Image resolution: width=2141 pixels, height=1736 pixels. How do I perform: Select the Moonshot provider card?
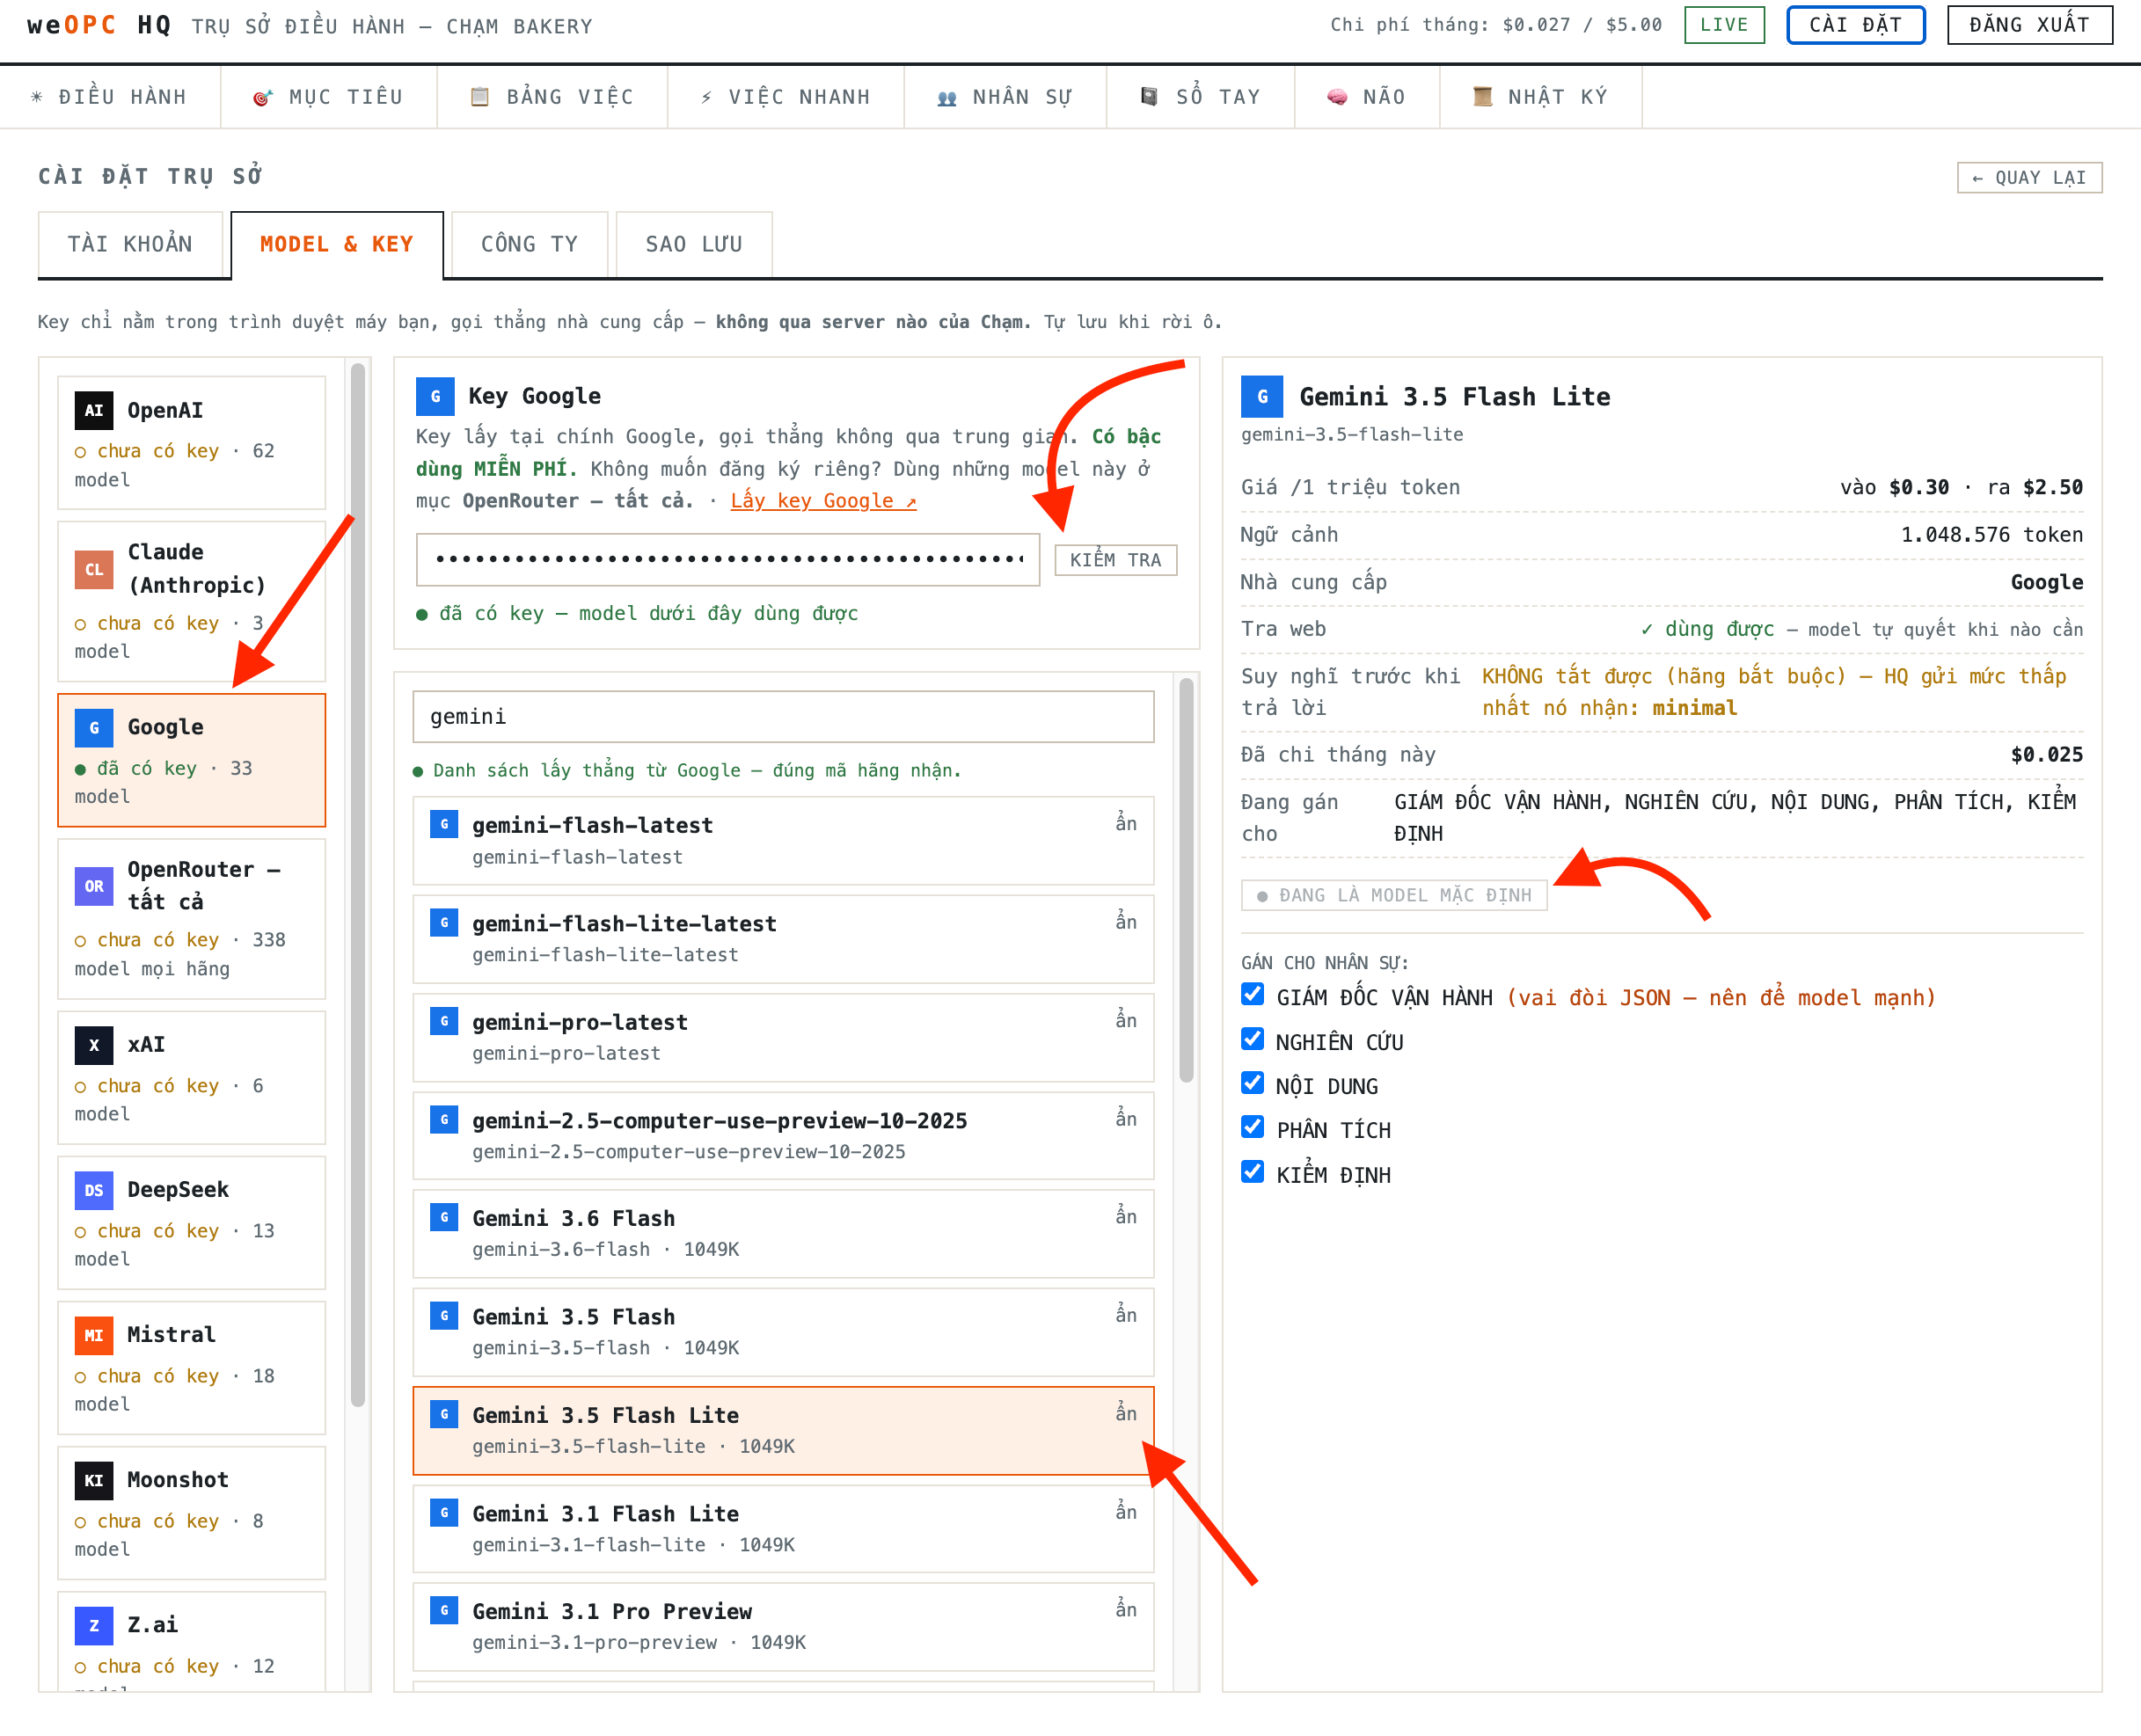point(192,1512)
